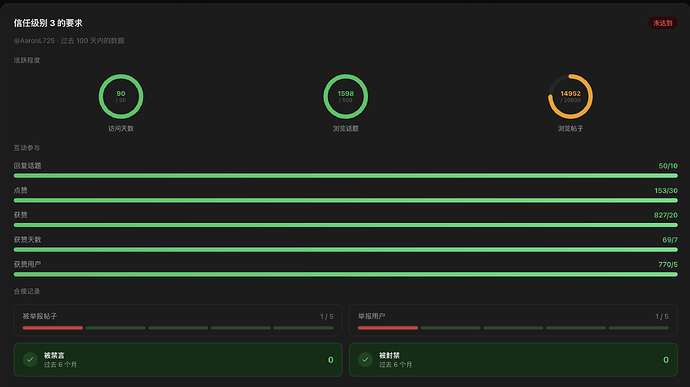Click the green checkmark icon beside 被禁言
Image resolution: width=690 pixels, height=387 pixels.
coord(30,360)
